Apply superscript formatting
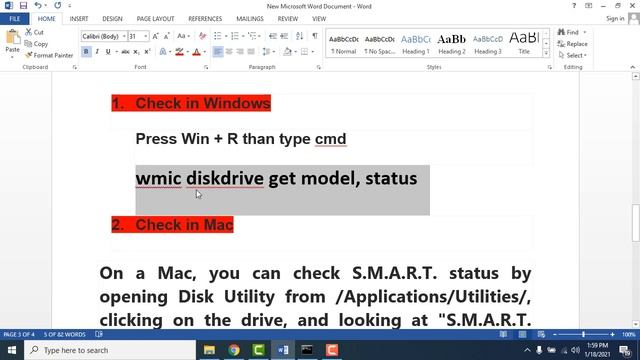This screenshot has width=640, height=360. point(147,52)
